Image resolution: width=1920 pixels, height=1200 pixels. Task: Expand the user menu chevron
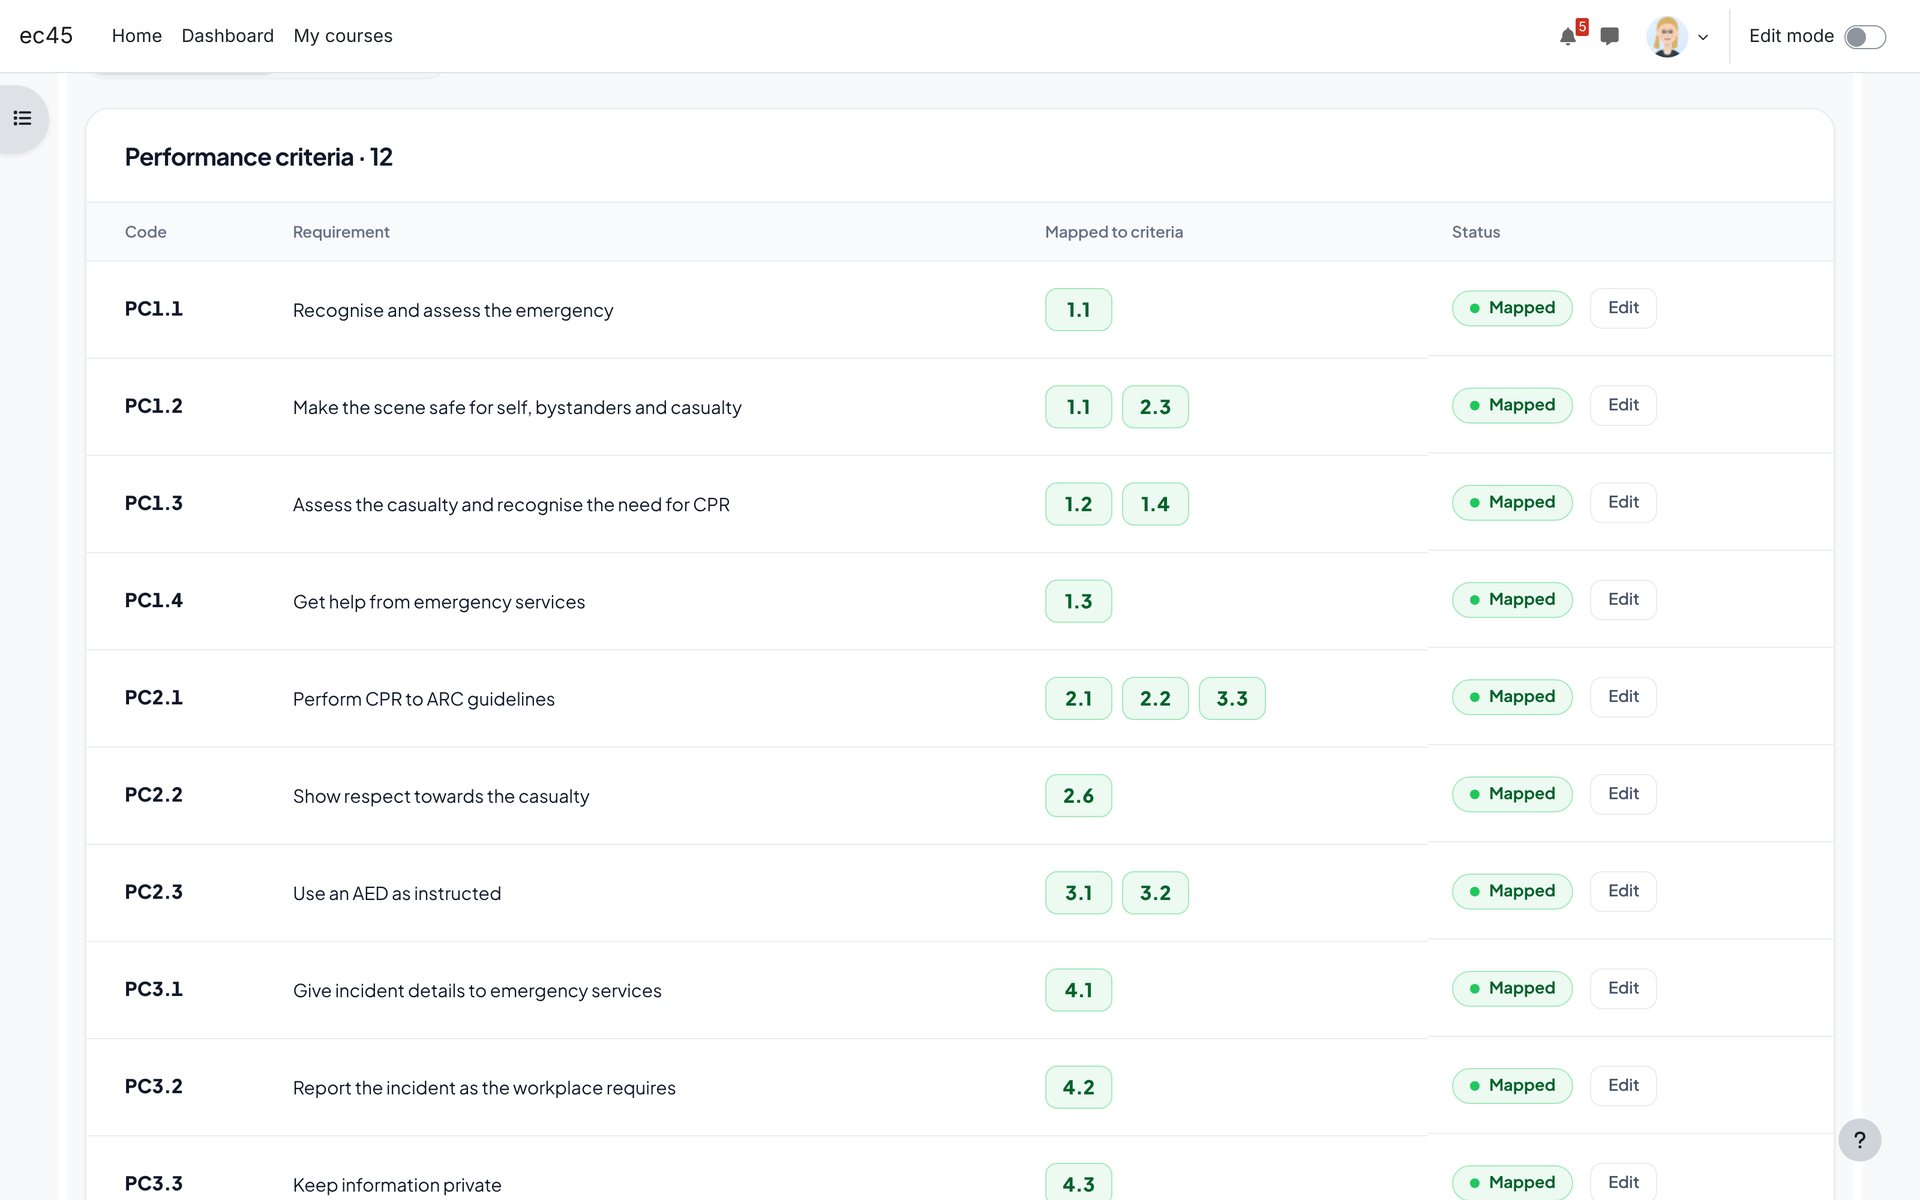coord(1703,38)
